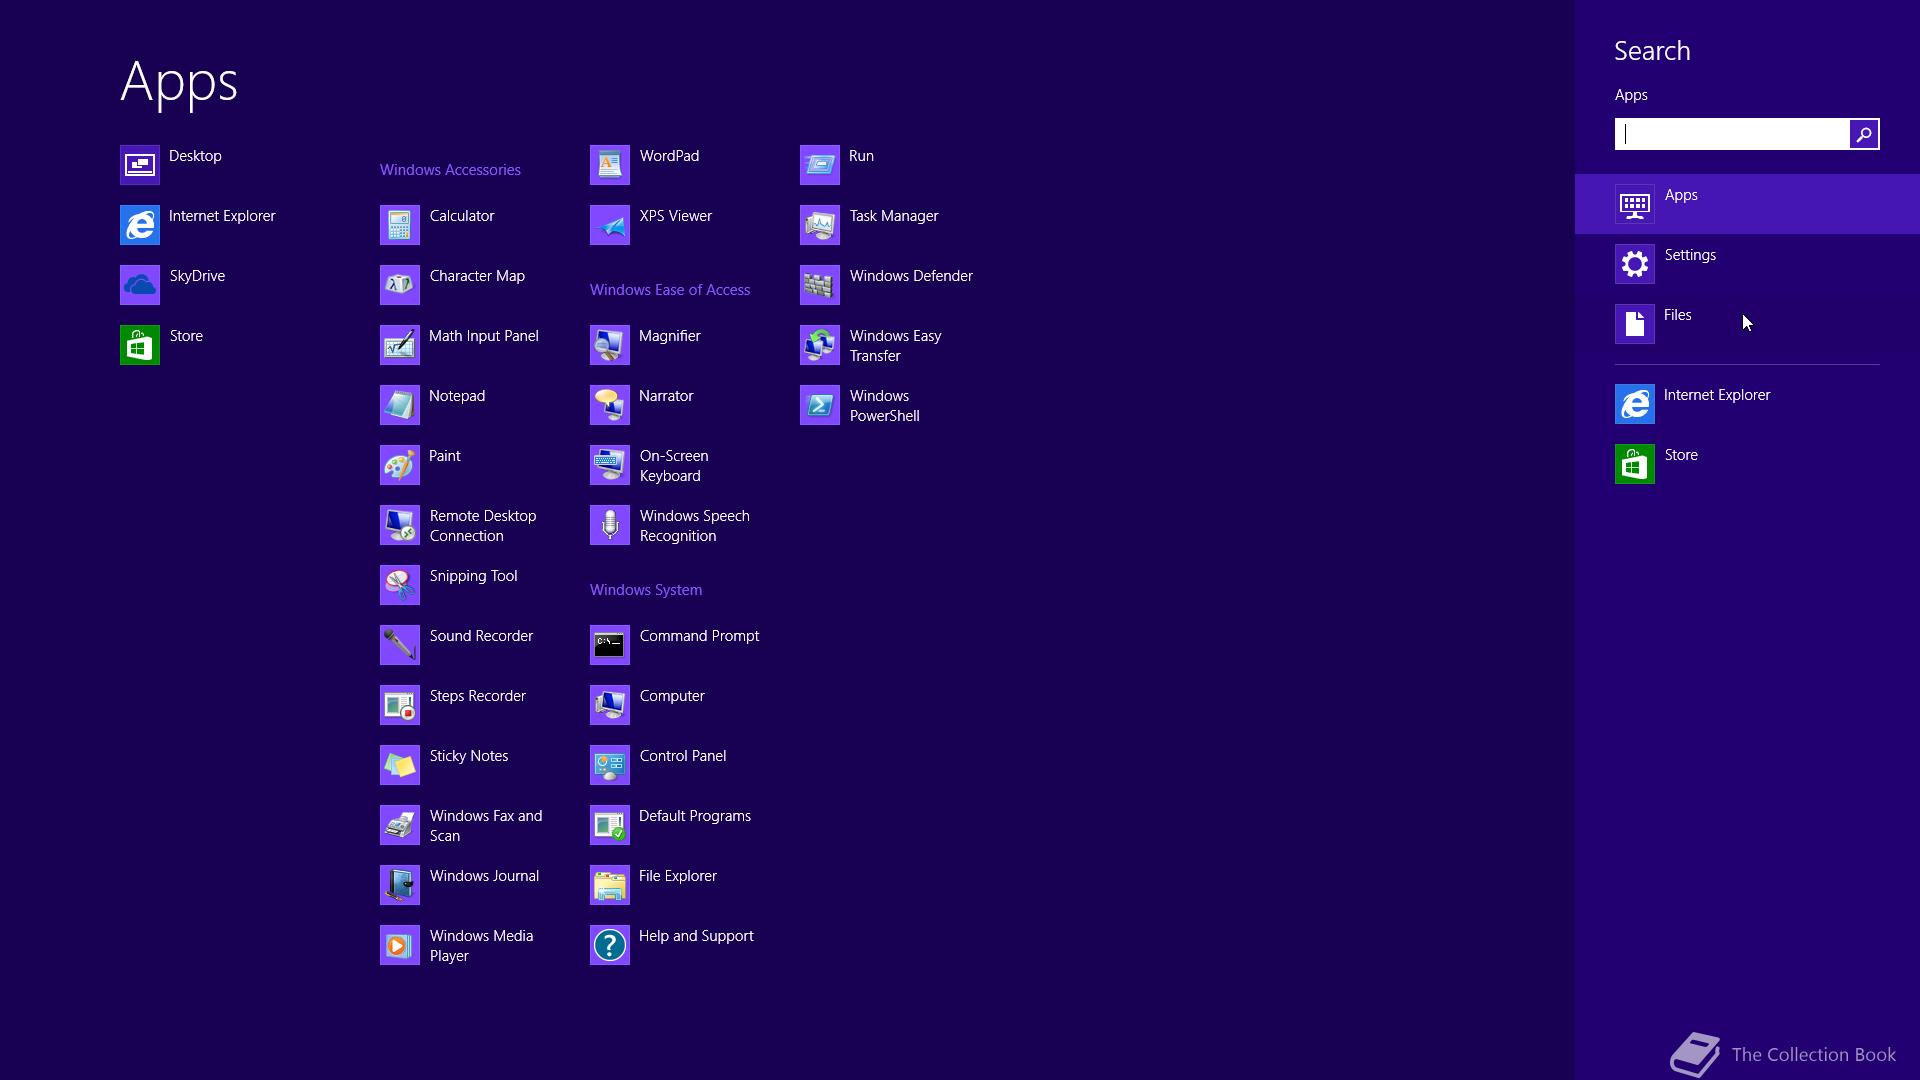Select the Apps search scope
This screenshot has width=1920, height=1080.
click(x=1747, y=204)
